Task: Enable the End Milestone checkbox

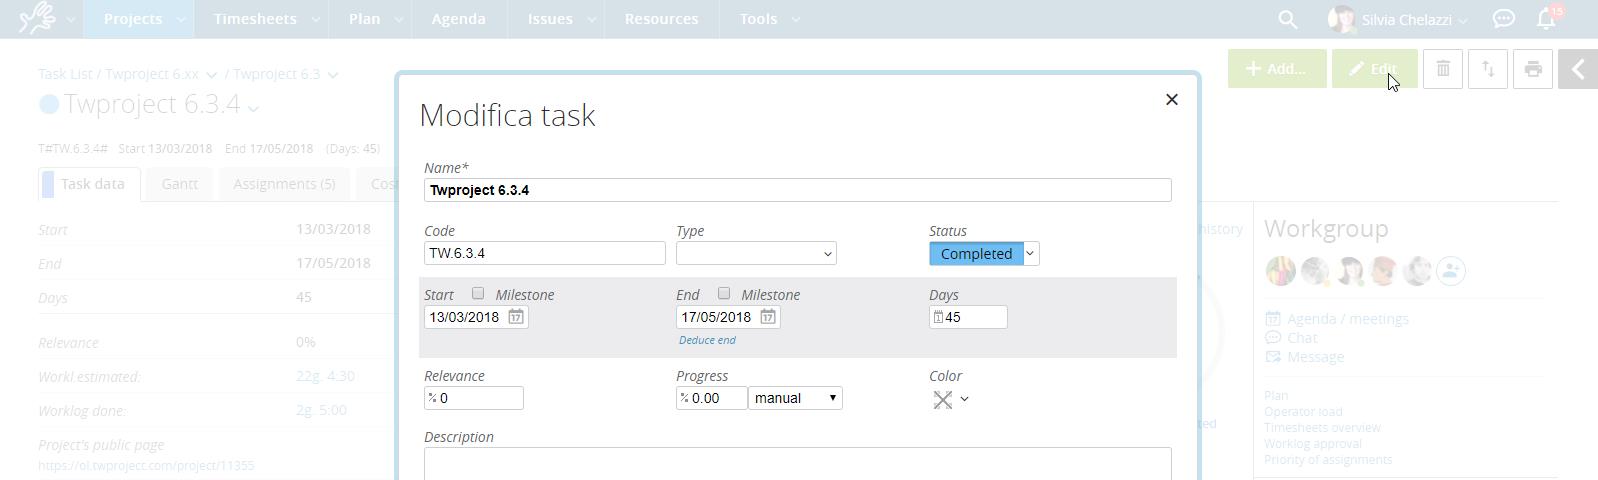Action: (x=724, y=294)
